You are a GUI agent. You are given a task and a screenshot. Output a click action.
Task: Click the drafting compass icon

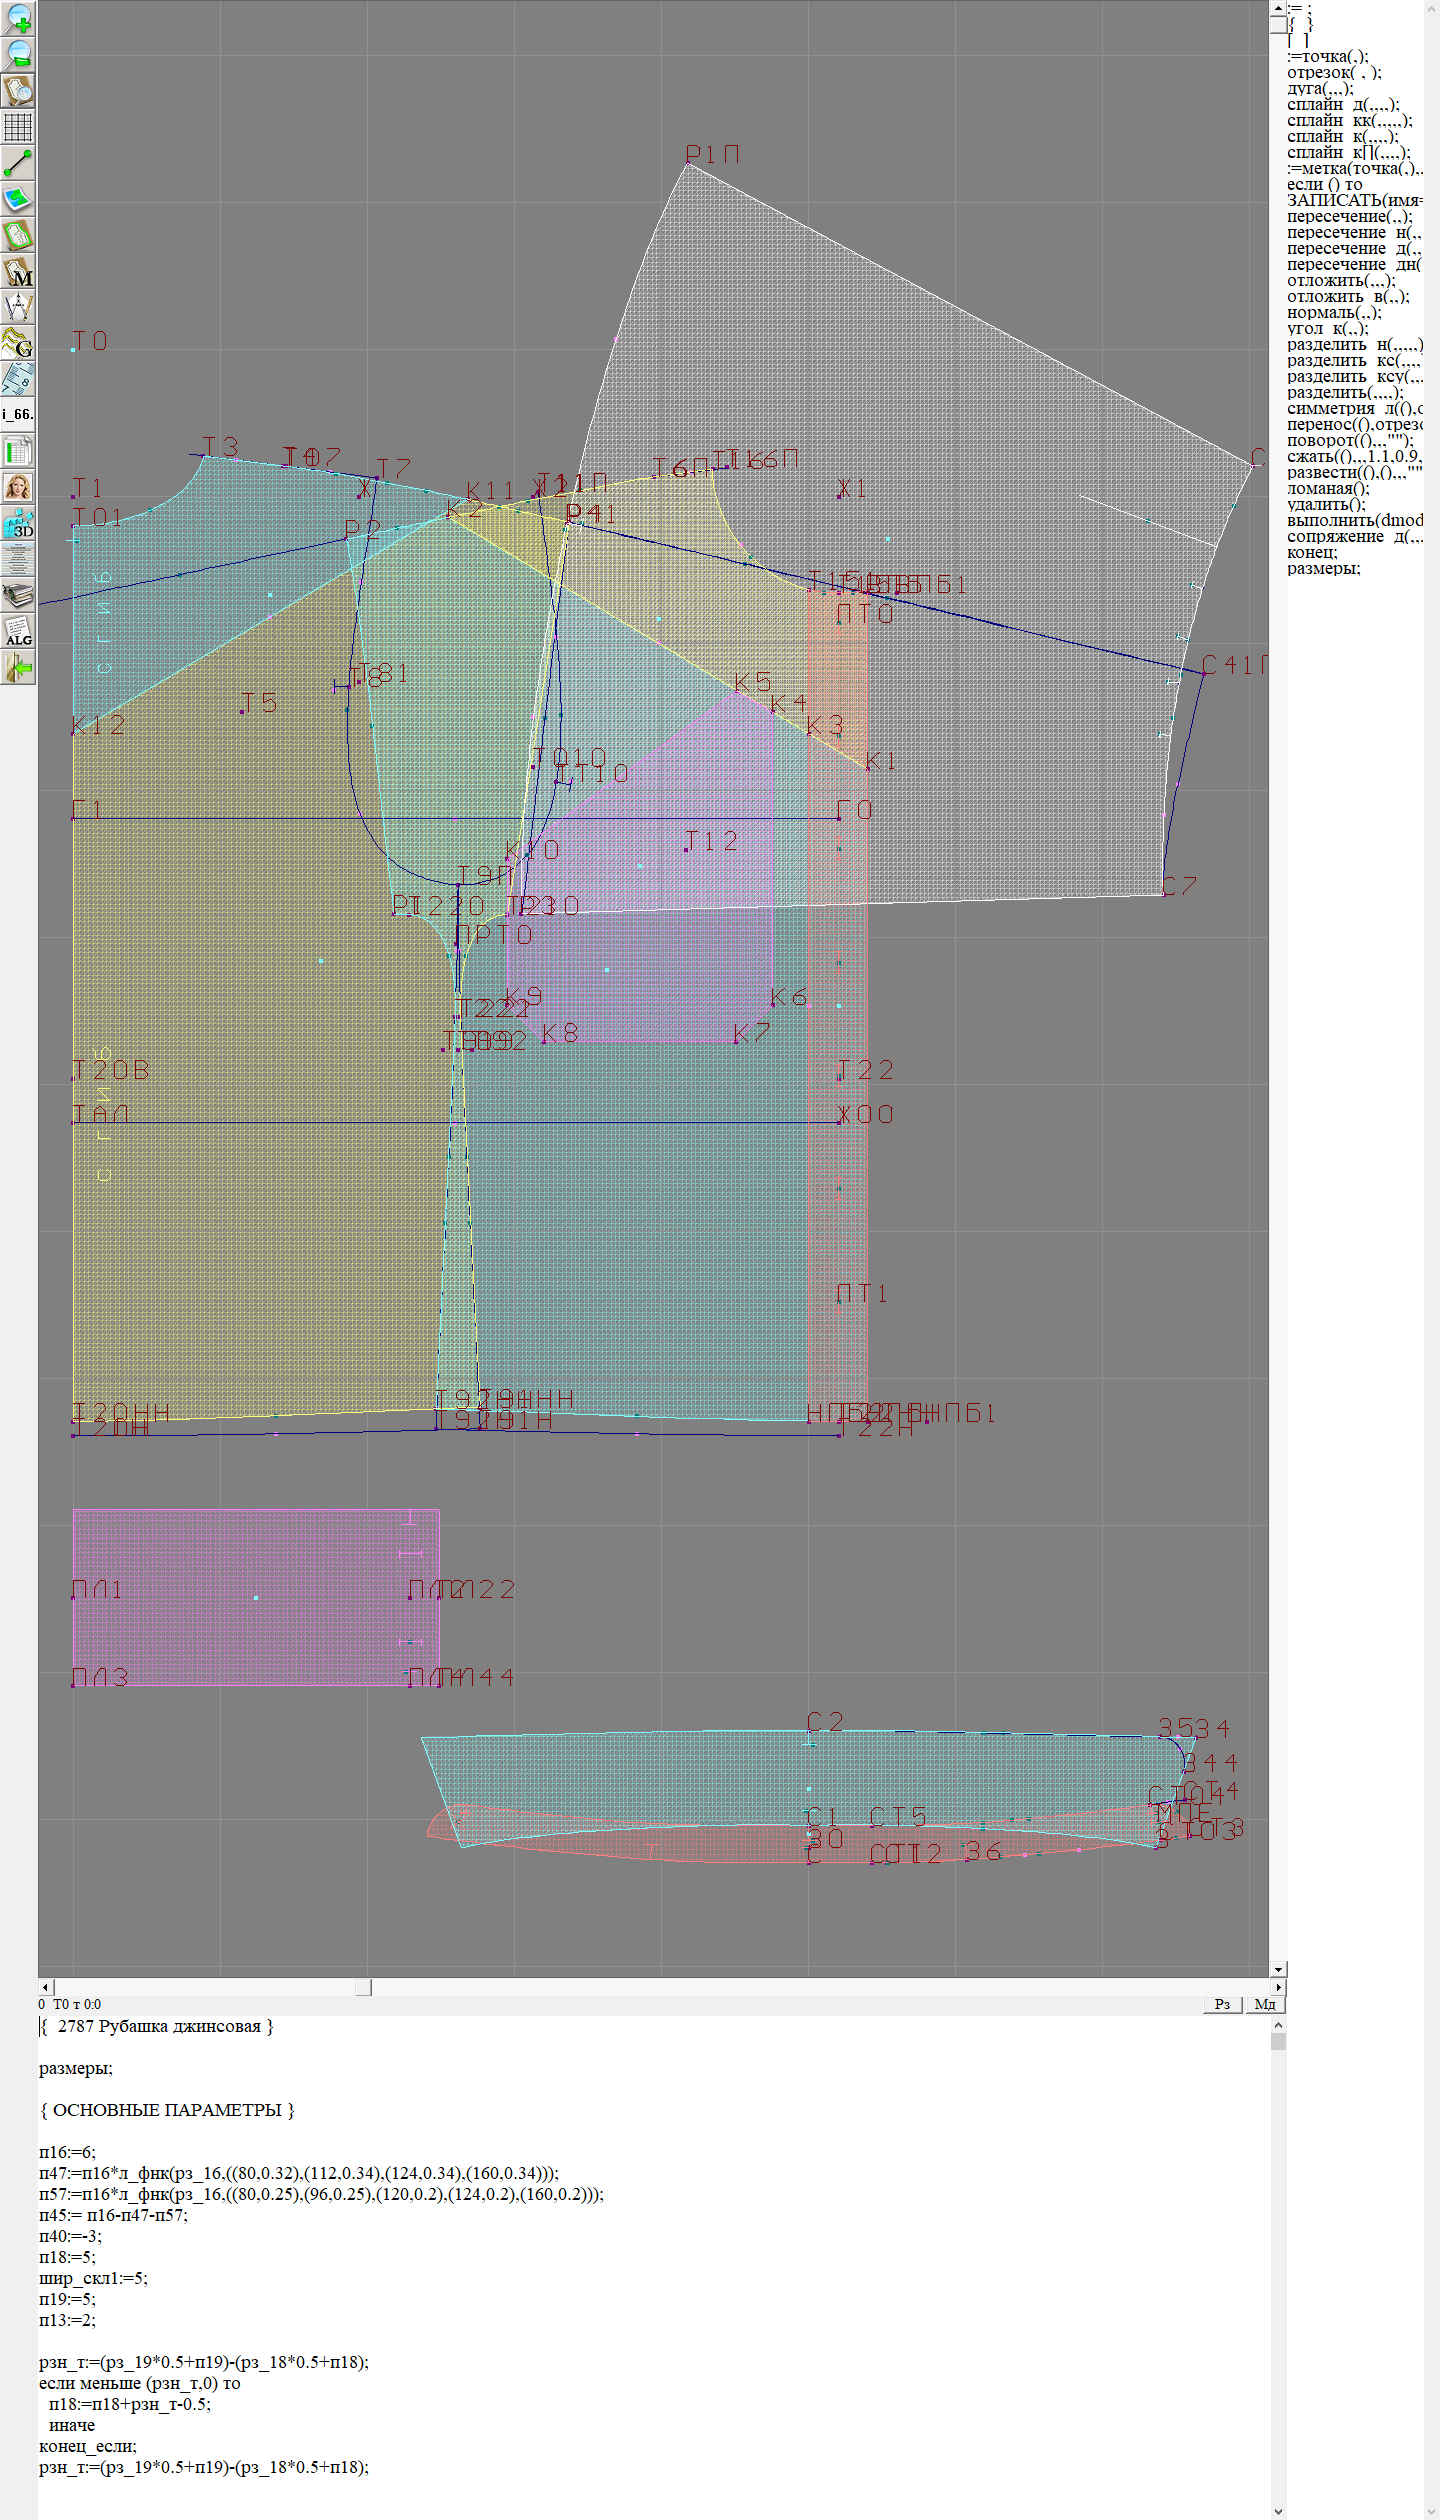[x=18, y=307]
